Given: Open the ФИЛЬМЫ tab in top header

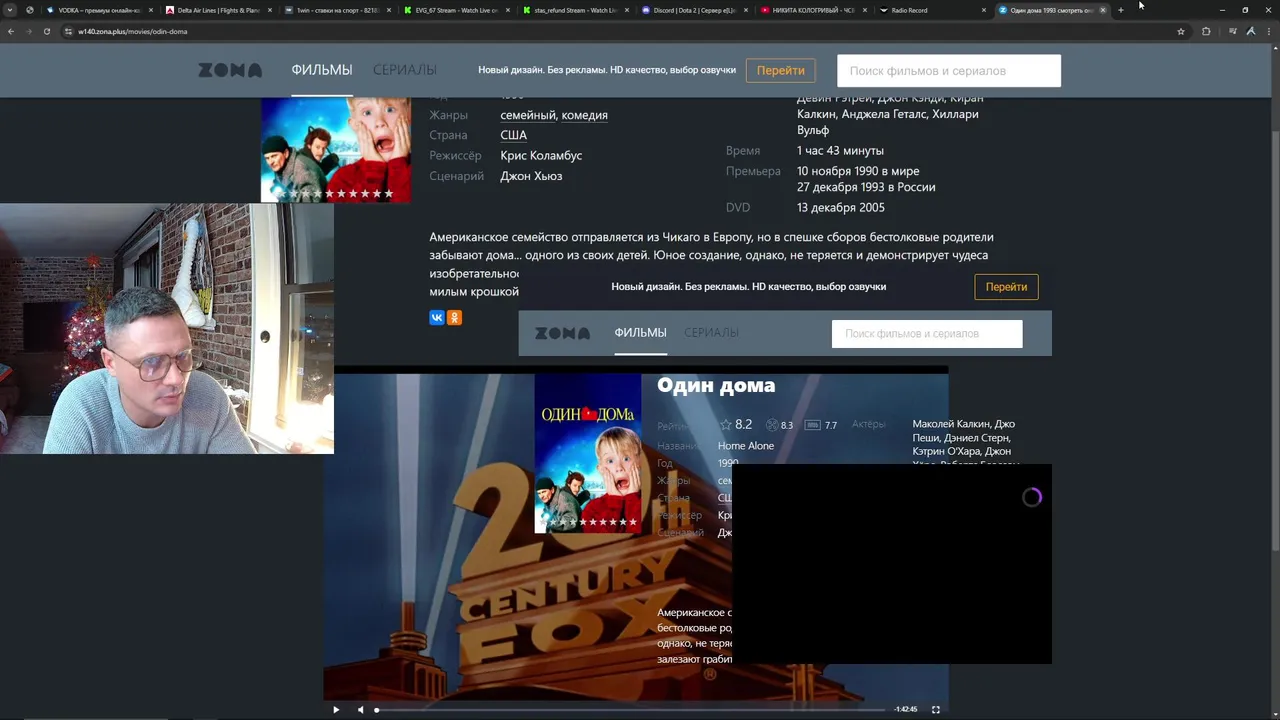Looking at the screenshot, I should 322,70.
